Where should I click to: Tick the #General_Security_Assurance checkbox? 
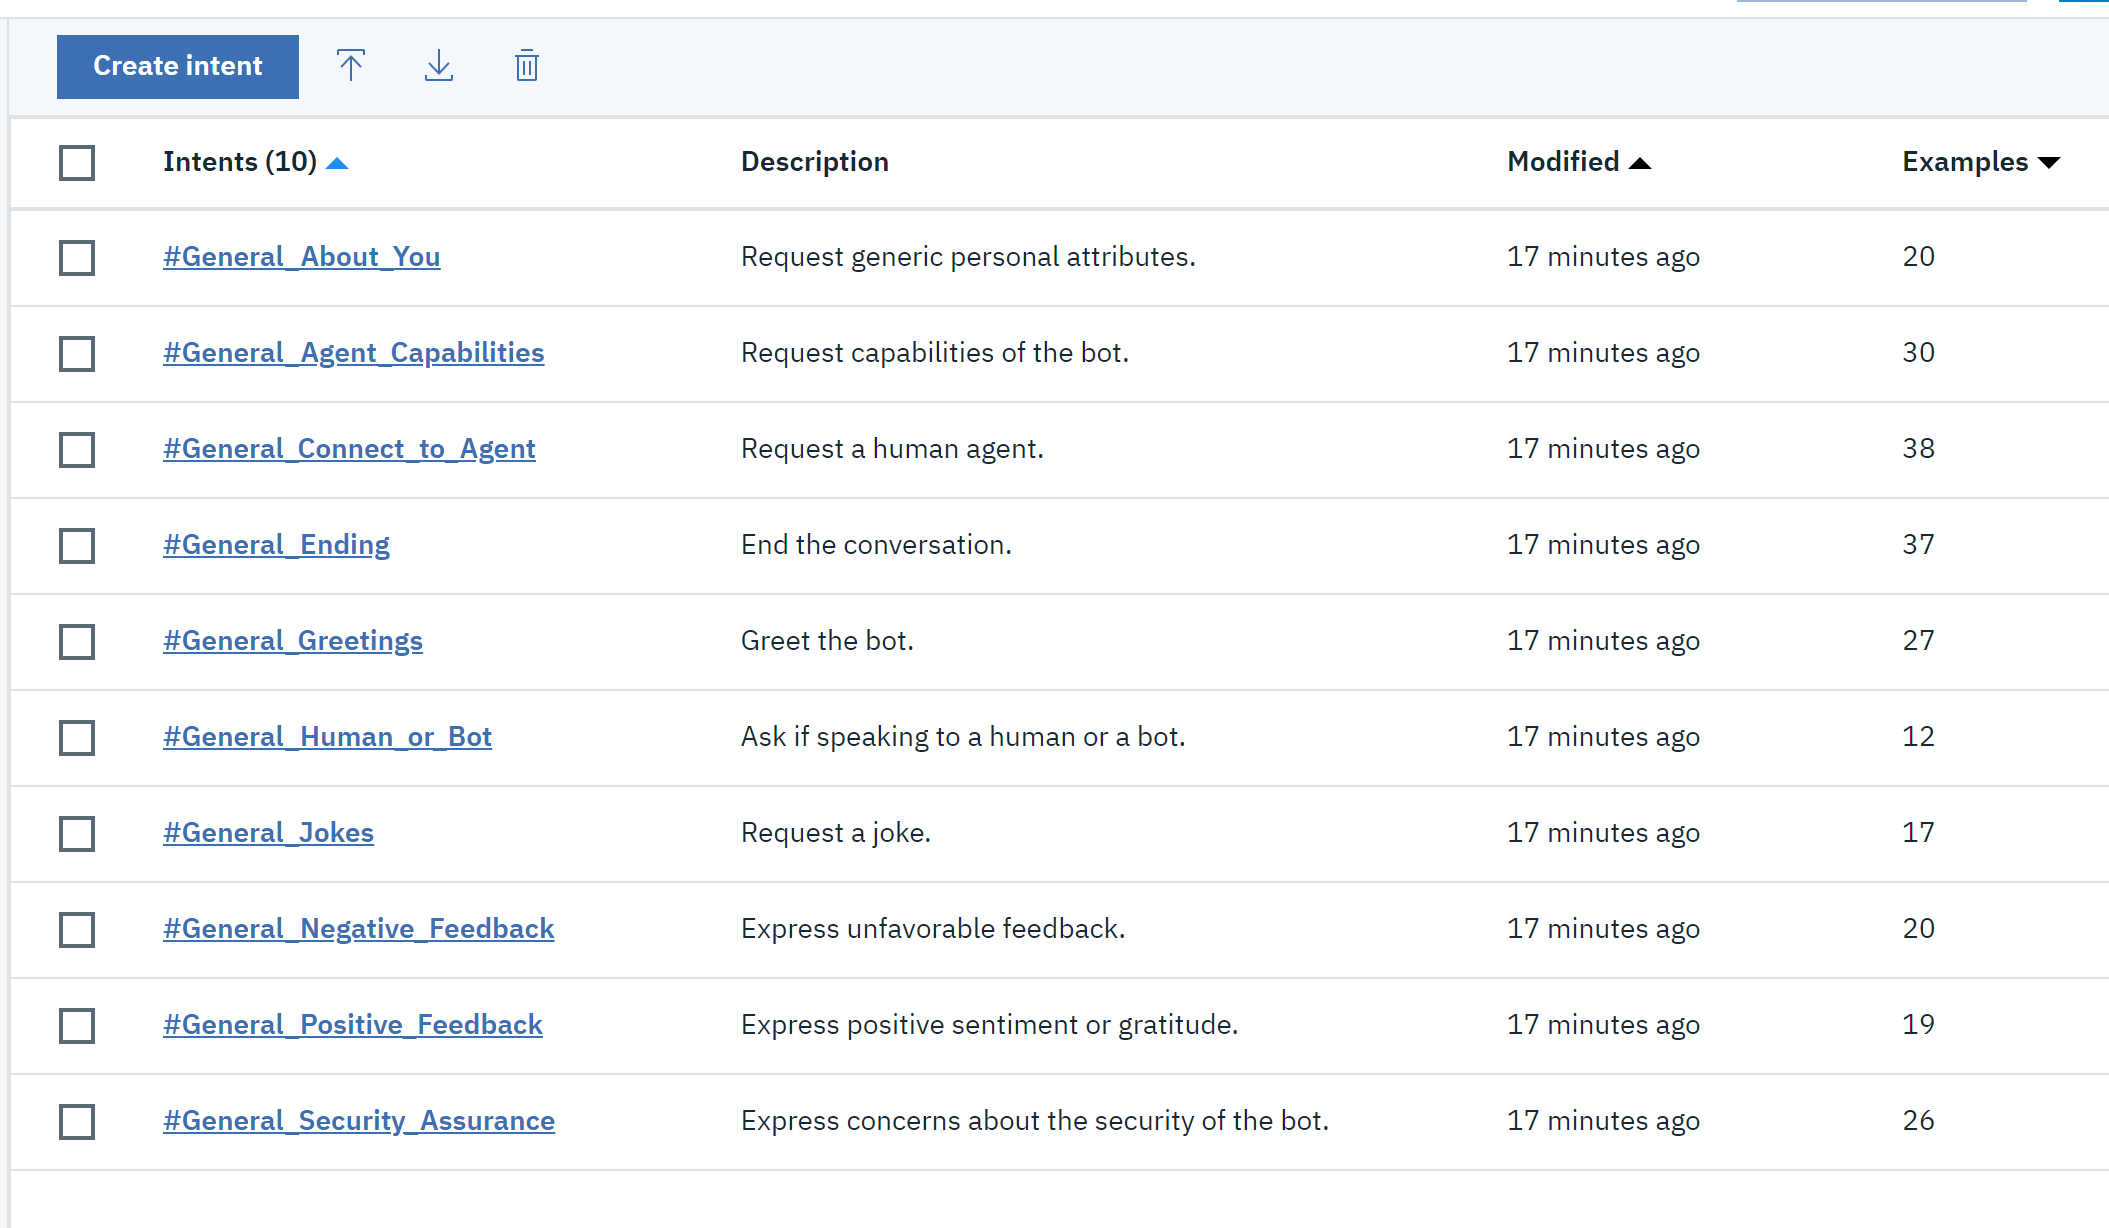pyautogui.click(x=77, y=1121)
